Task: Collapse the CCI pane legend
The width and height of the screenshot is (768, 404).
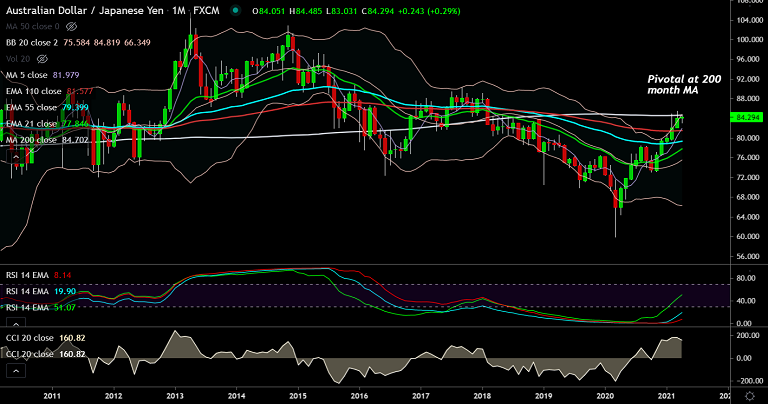Action: point(16,371)
